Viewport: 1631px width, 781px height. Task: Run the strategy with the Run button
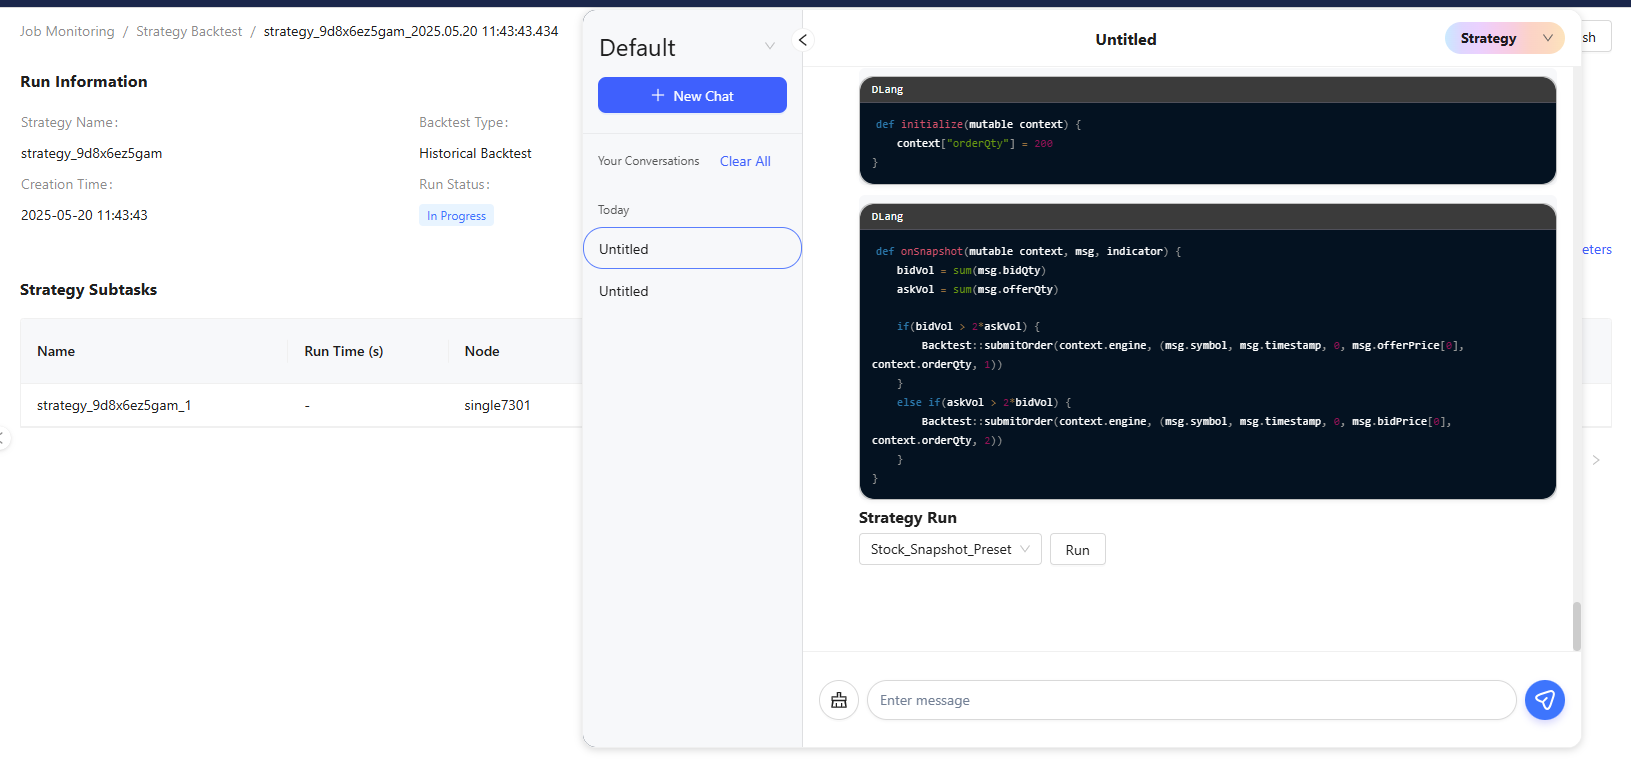(1077, 549)
